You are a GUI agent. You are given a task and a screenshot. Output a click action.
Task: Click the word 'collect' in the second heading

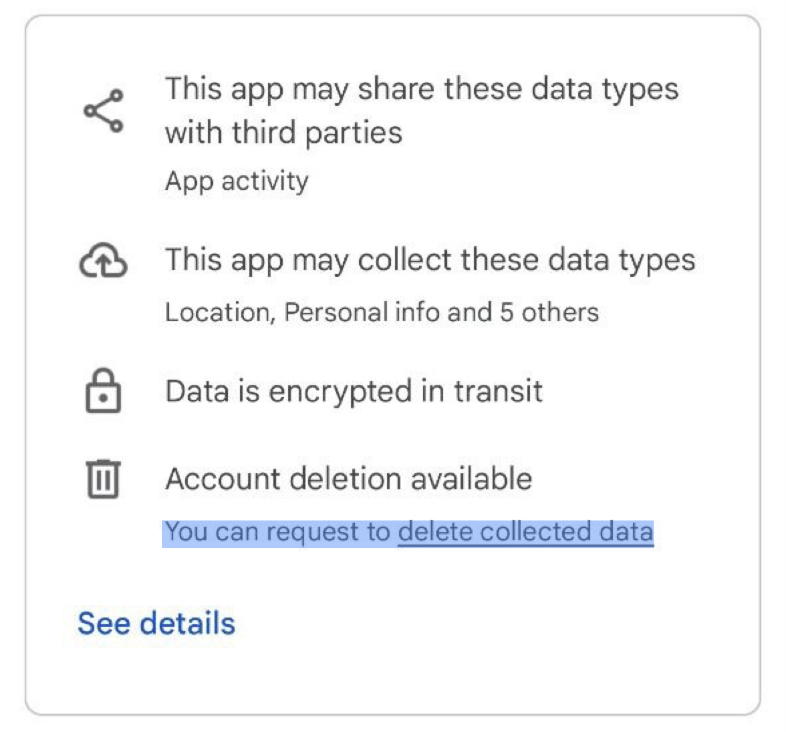(x=405, y=261)
